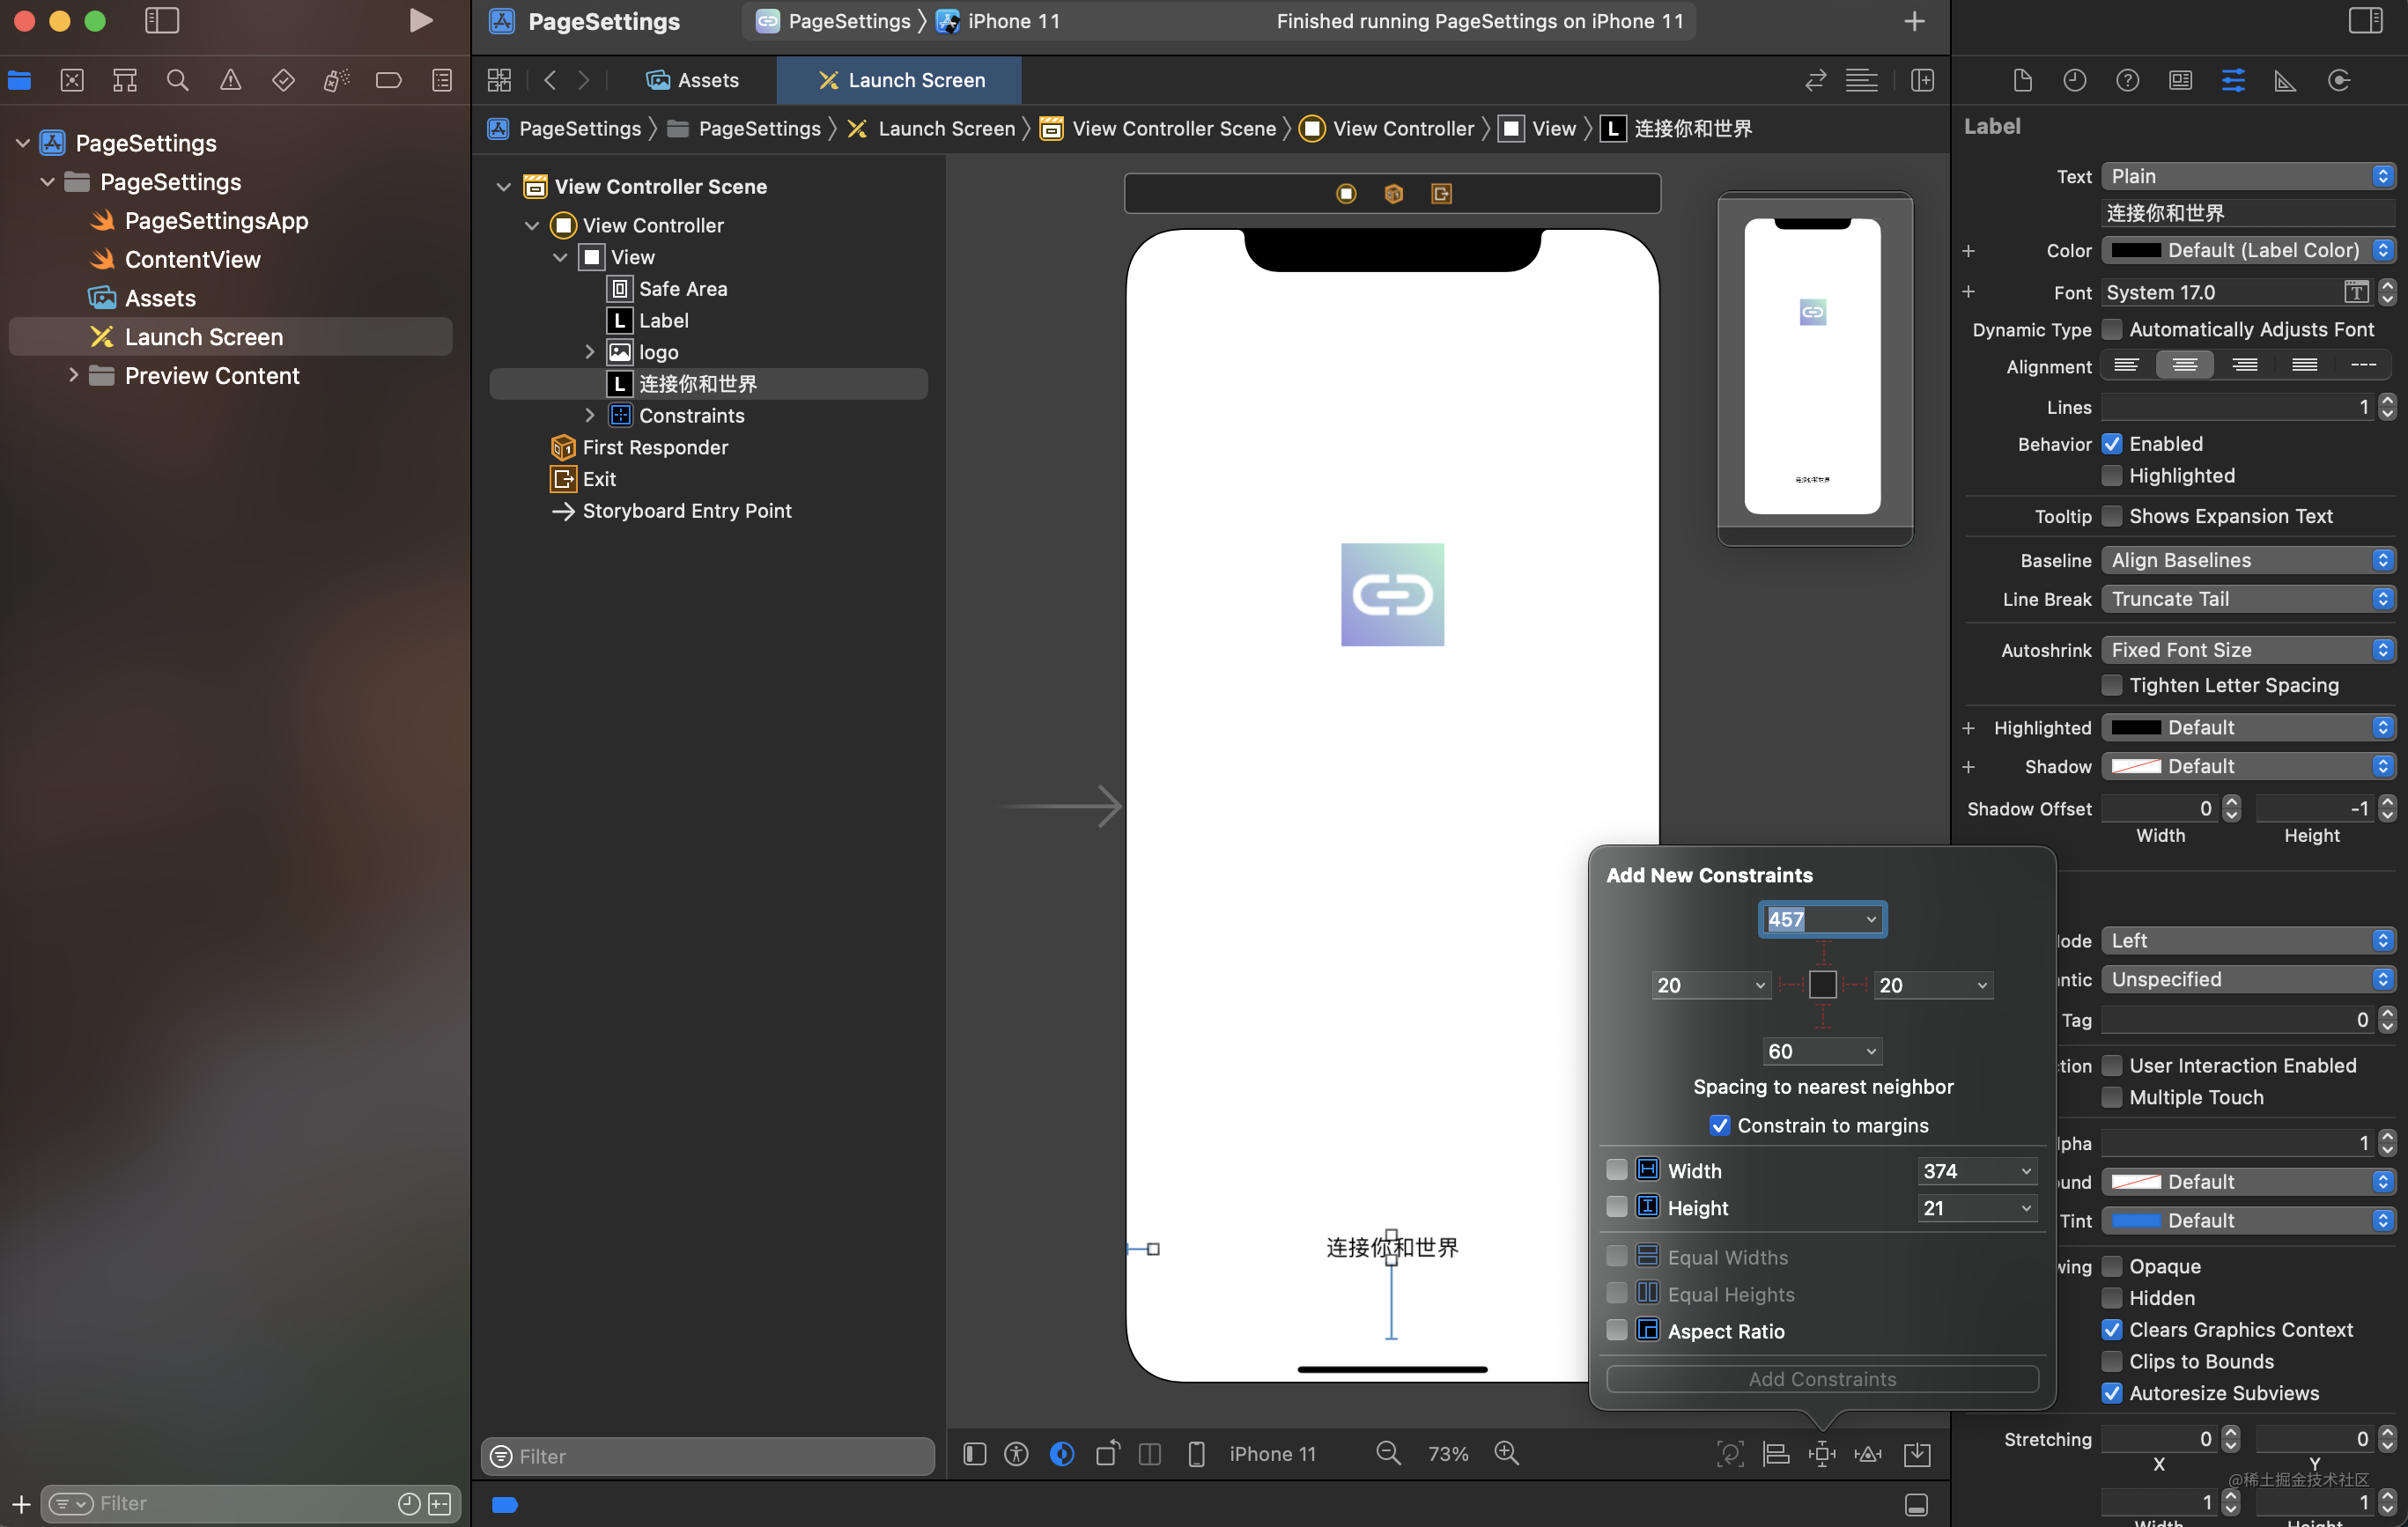Open the Breakpoint navigator icon
Viewport: 2408px width, 1527px height.
click(x=388, y=80)
